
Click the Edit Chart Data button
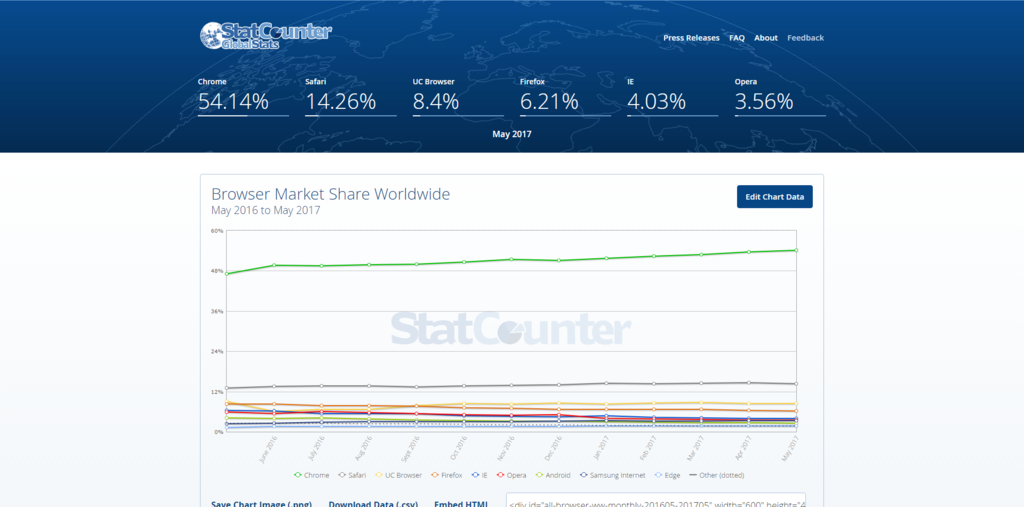(775, 197)
